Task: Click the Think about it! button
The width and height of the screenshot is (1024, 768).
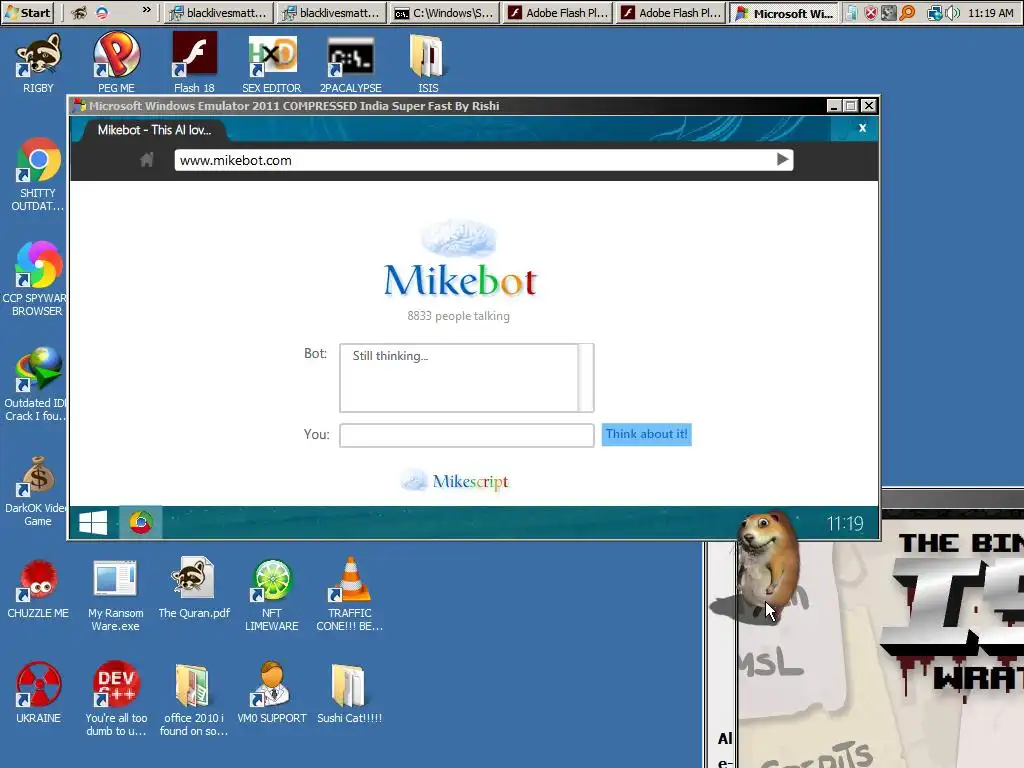Action: [647, 434]
